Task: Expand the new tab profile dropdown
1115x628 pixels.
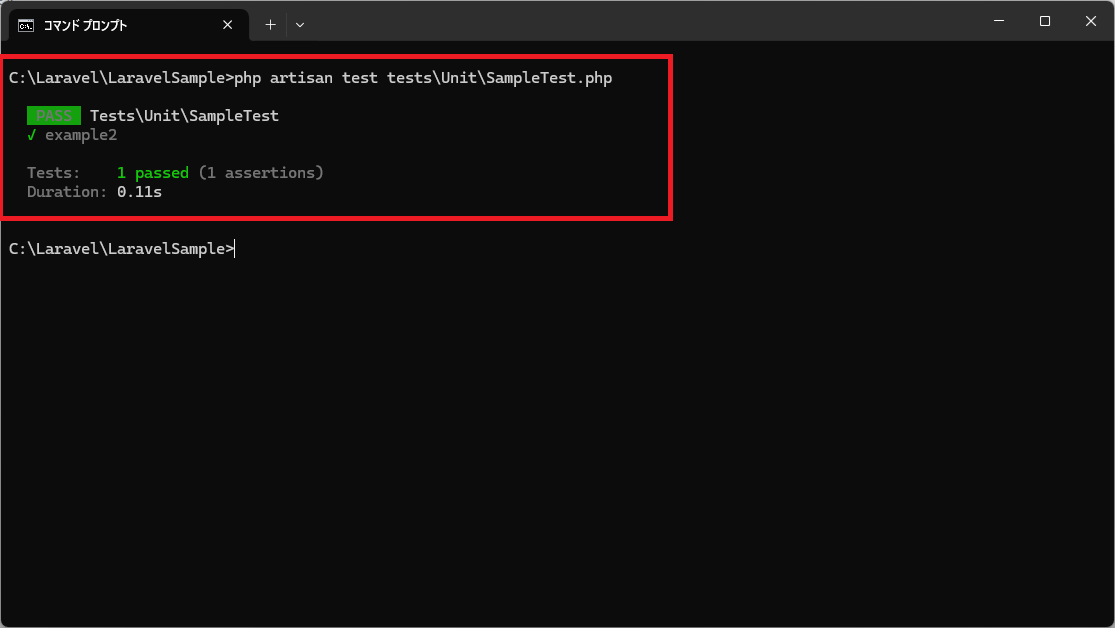Action: (x=300, y=25)
